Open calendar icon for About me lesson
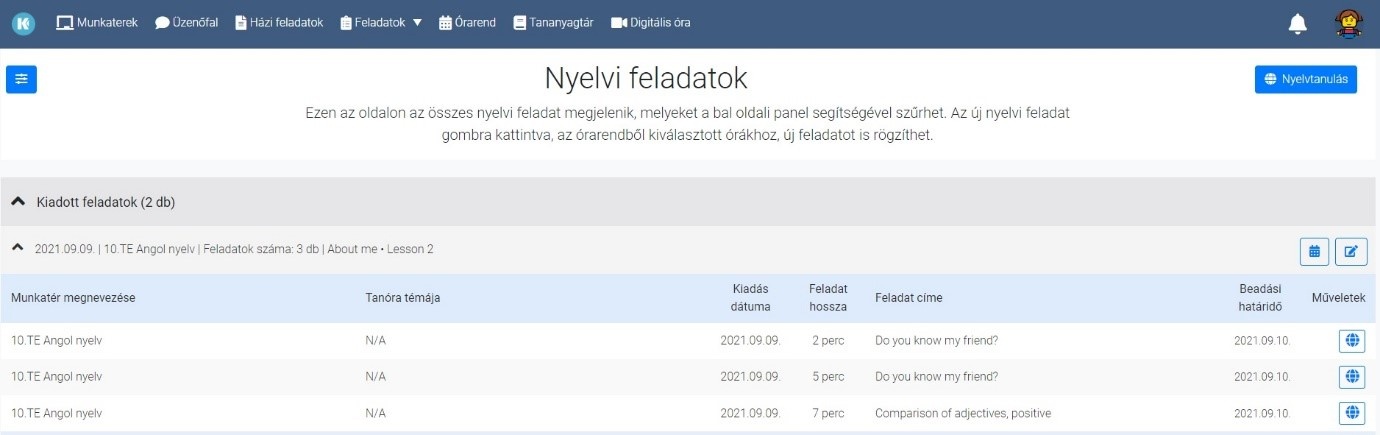 [x=1314, y=251]
